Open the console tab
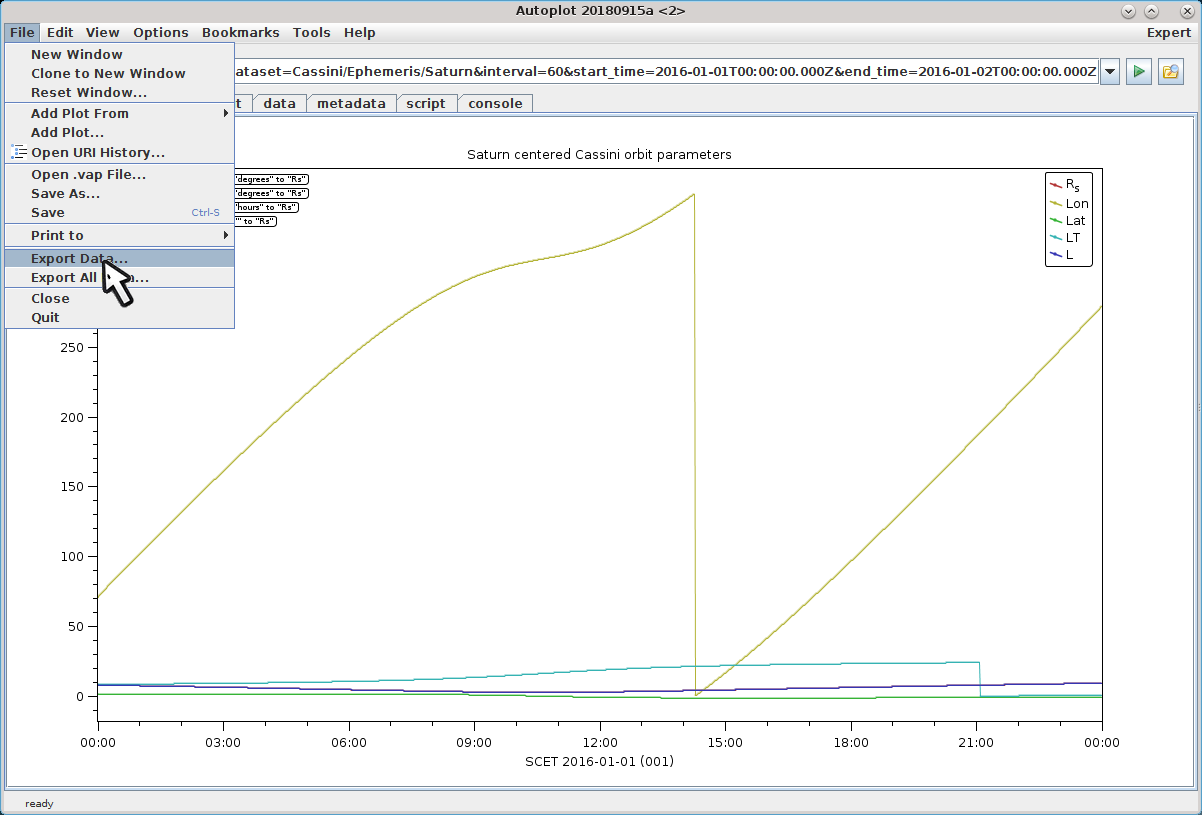Viewport: 1202px width, 825px height. pos(495,103)
